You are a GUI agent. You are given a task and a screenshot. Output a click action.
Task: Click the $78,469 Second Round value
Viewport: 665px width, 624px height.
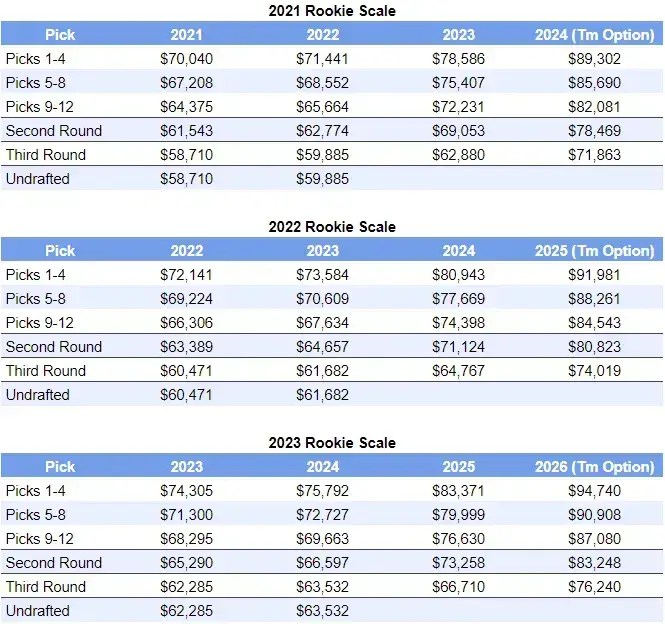coord(594,131)
